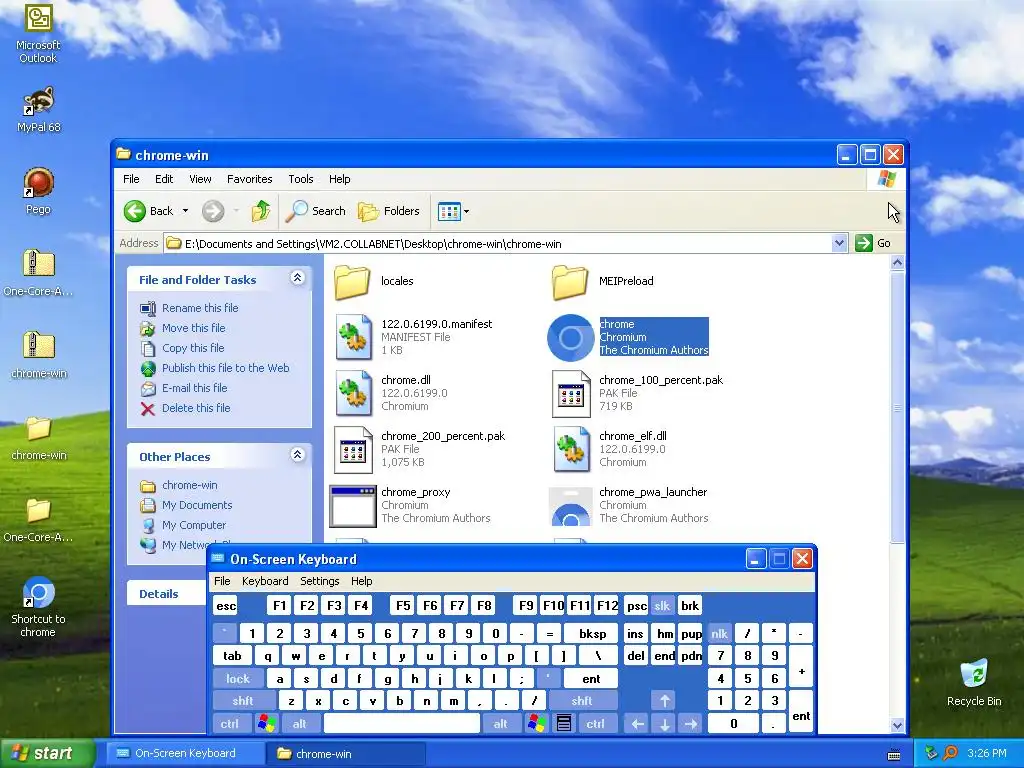Toggle the left shft key on keyboard

point(243,701)
